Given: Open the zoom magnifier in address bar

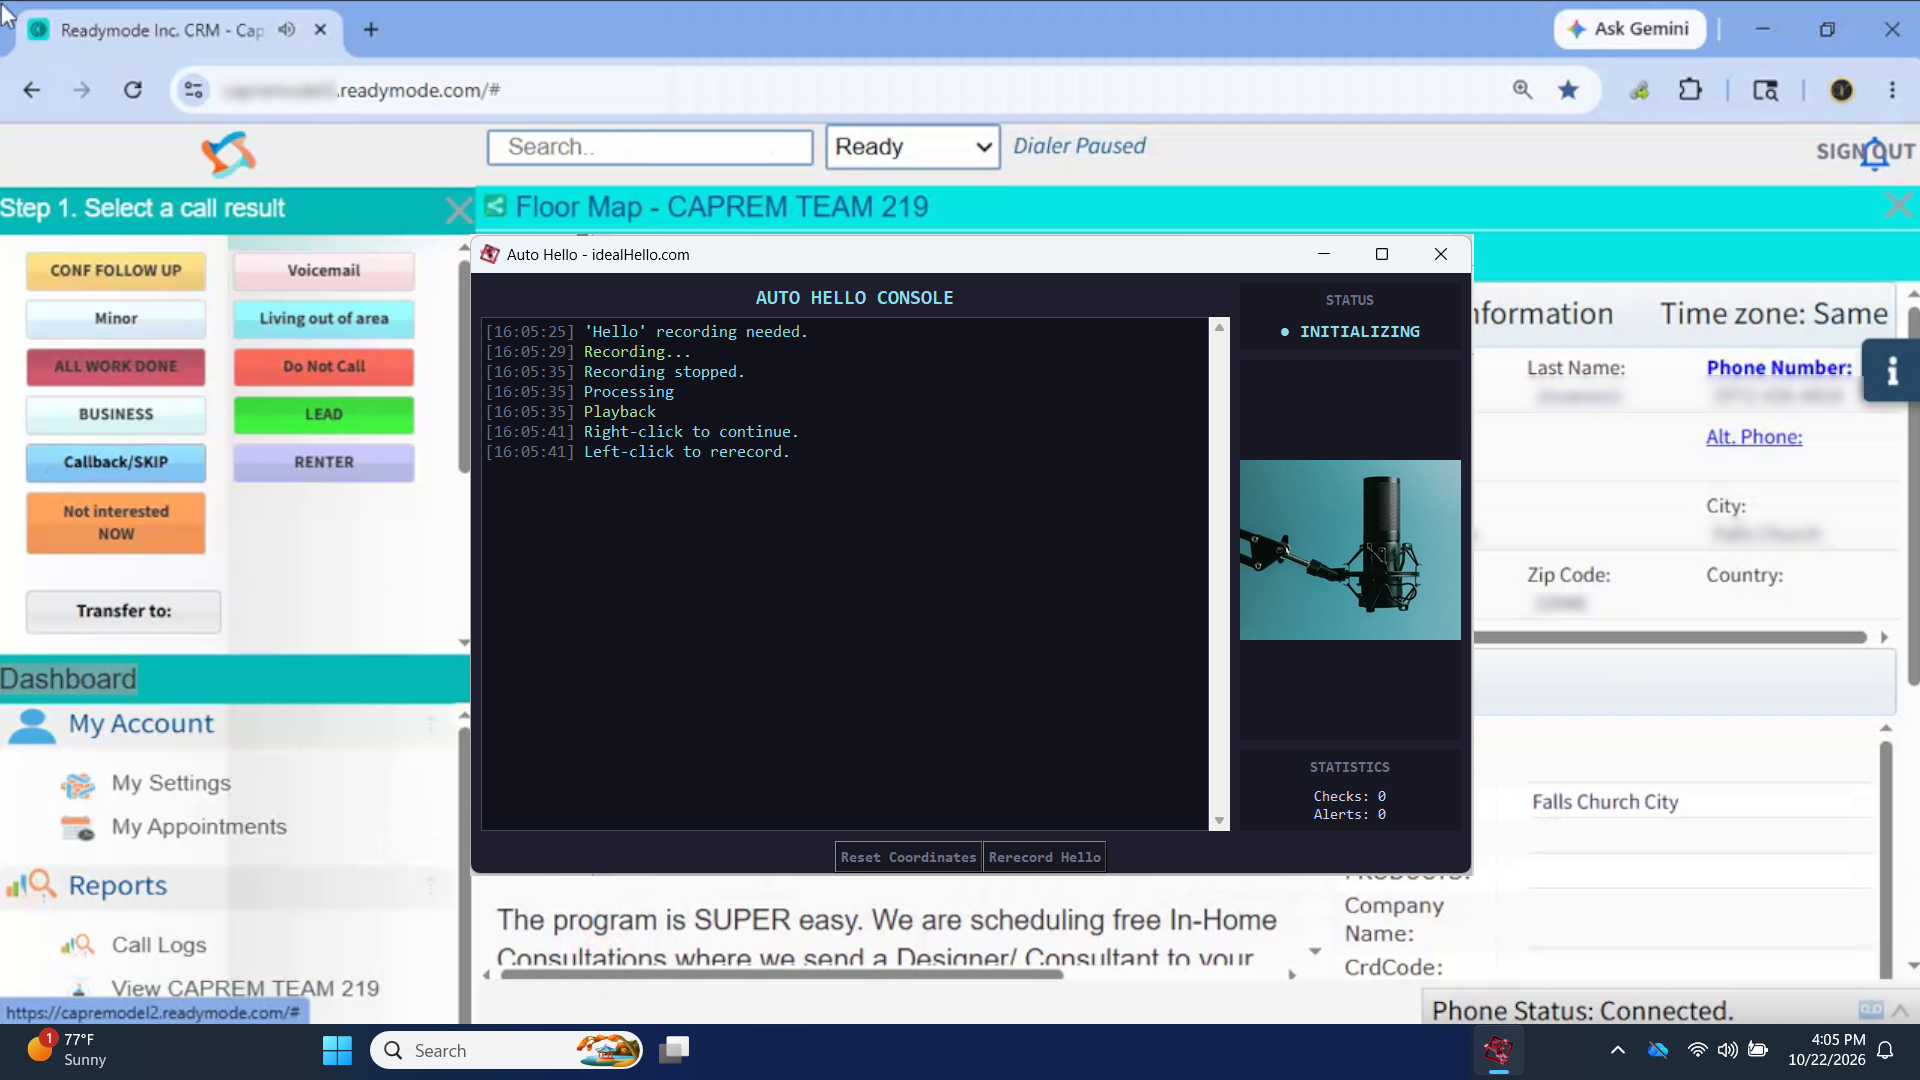Looking at the screenshot, I should (1522, 90).
